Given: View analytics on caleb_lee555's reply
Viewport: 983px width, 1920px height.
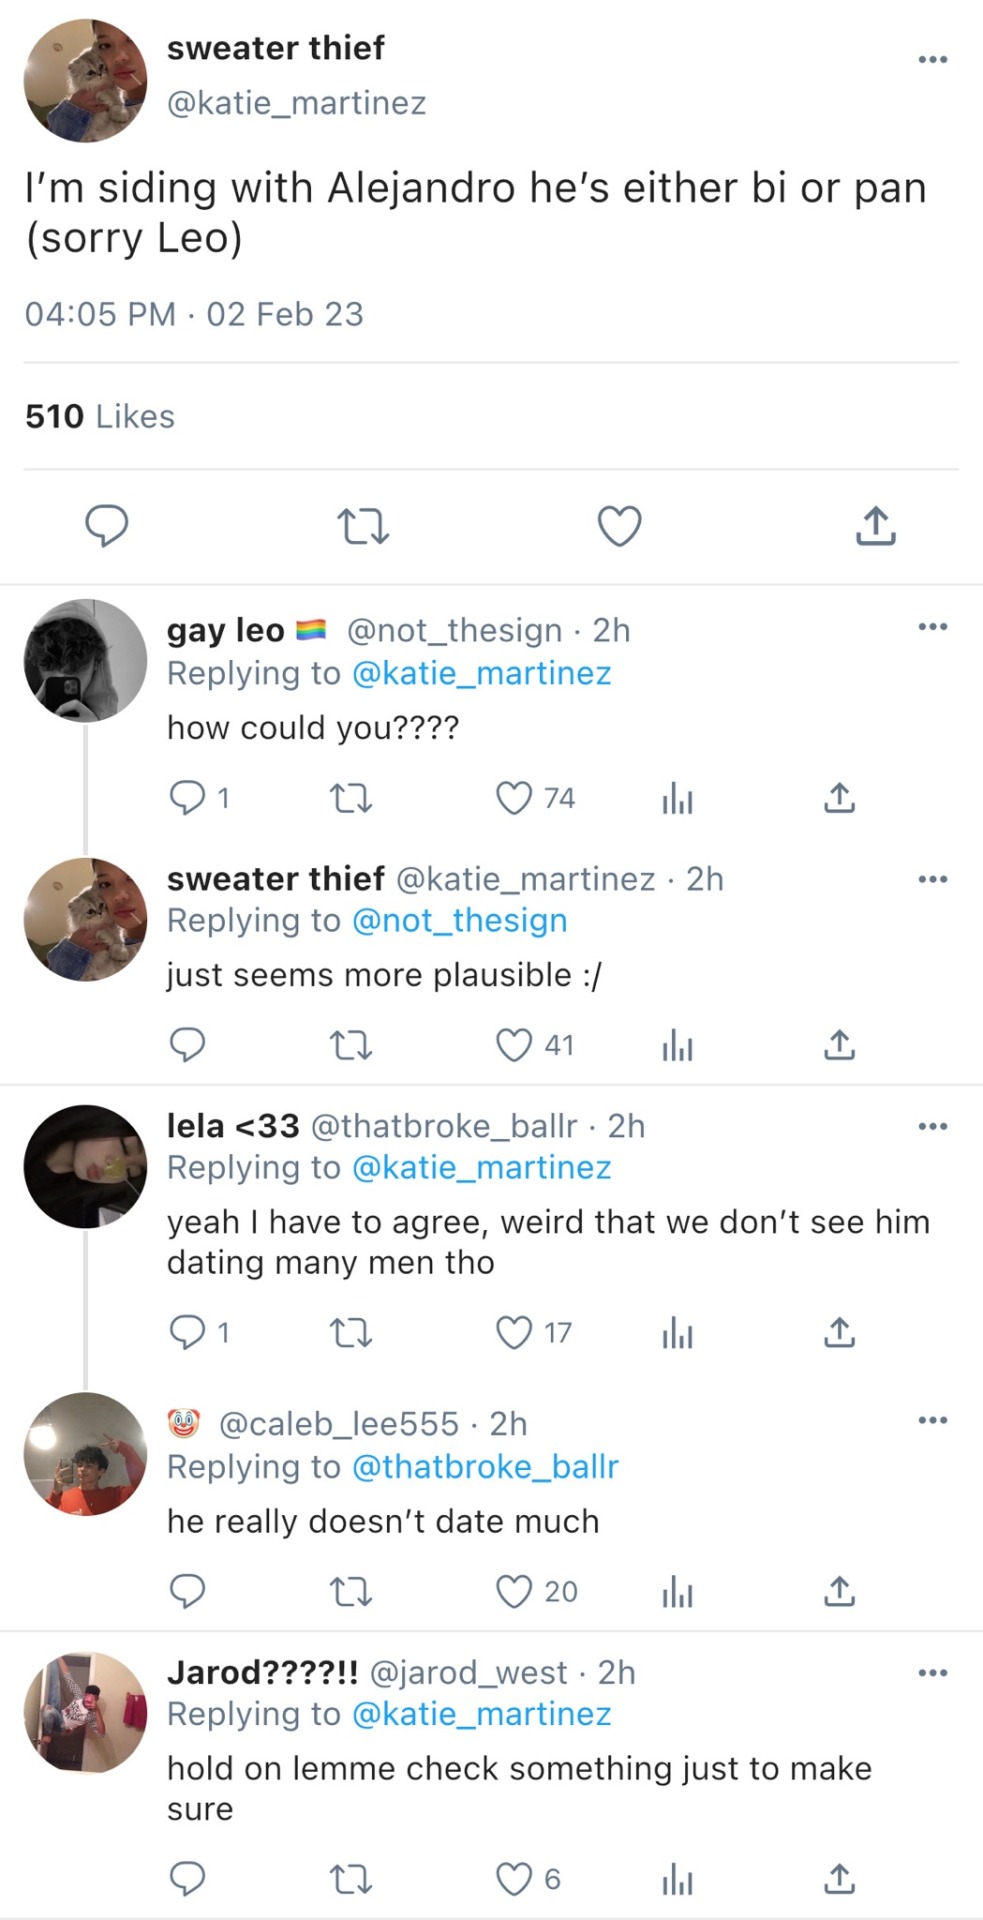Looking at the screenshot, I should tap(677, 1591).
